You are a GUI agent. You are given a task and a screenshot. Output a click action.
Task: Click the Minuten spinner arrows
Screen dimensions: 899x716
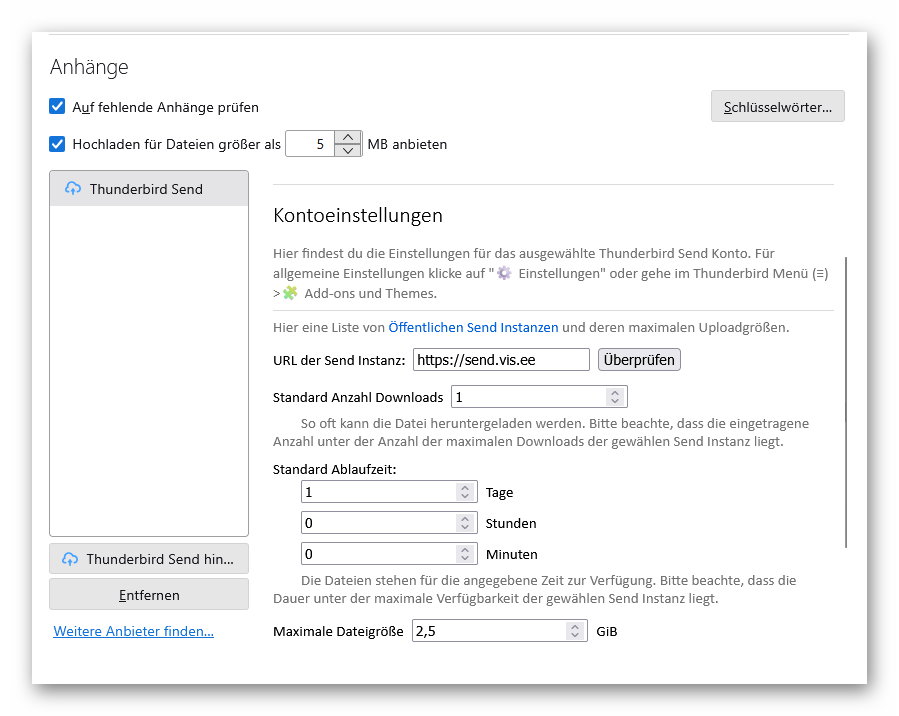coord(465,554)
